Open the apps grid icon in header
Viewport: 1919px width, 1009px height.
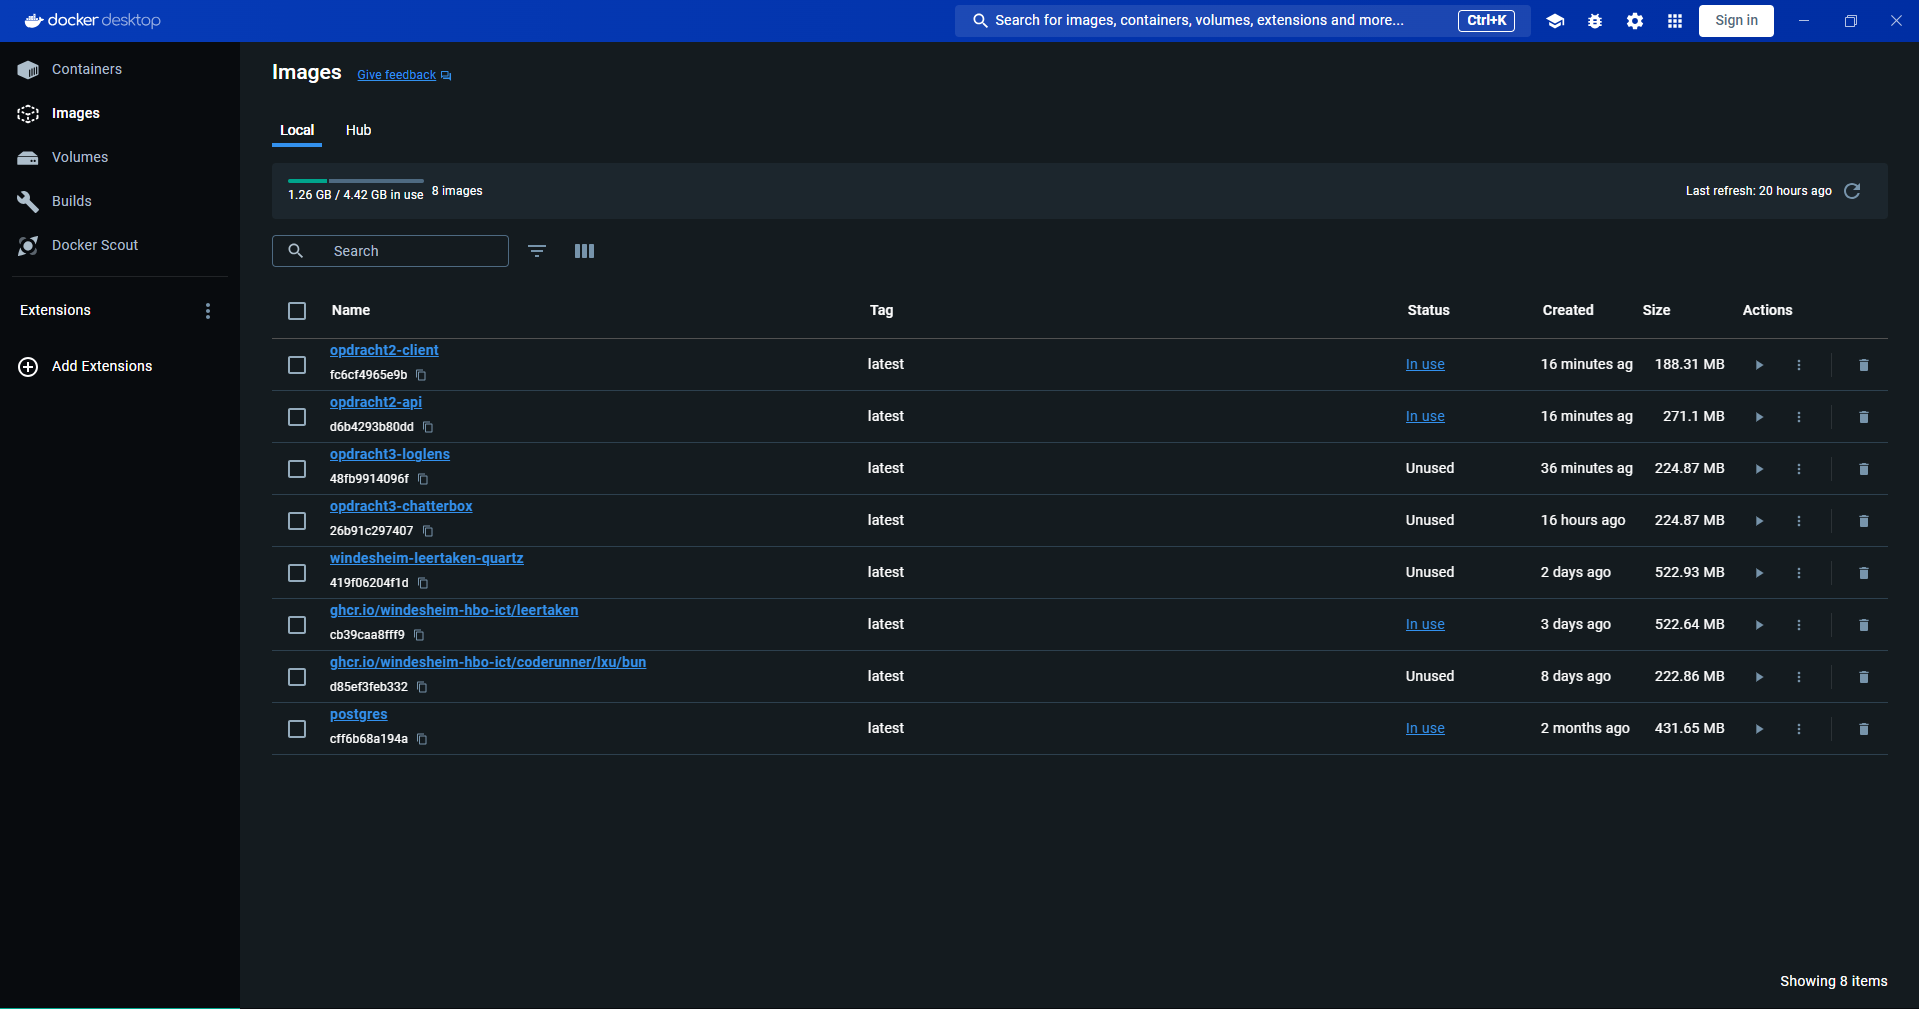point(1675,21)
